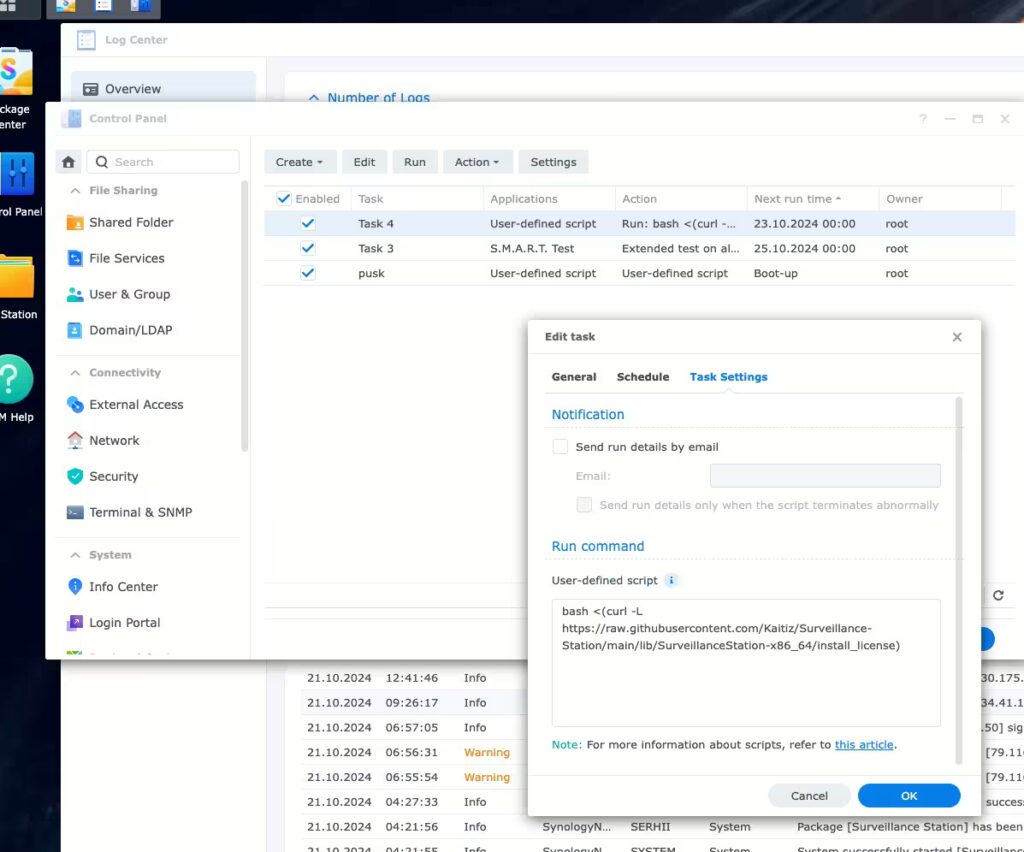Select Task 4 row

[639, 224]
